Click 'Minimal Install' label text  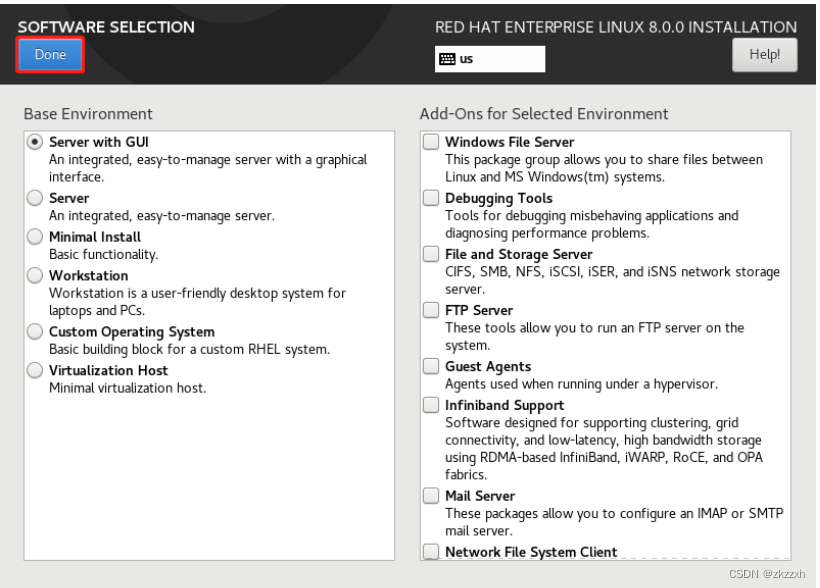pyautogui.click(x=95, y=236)
